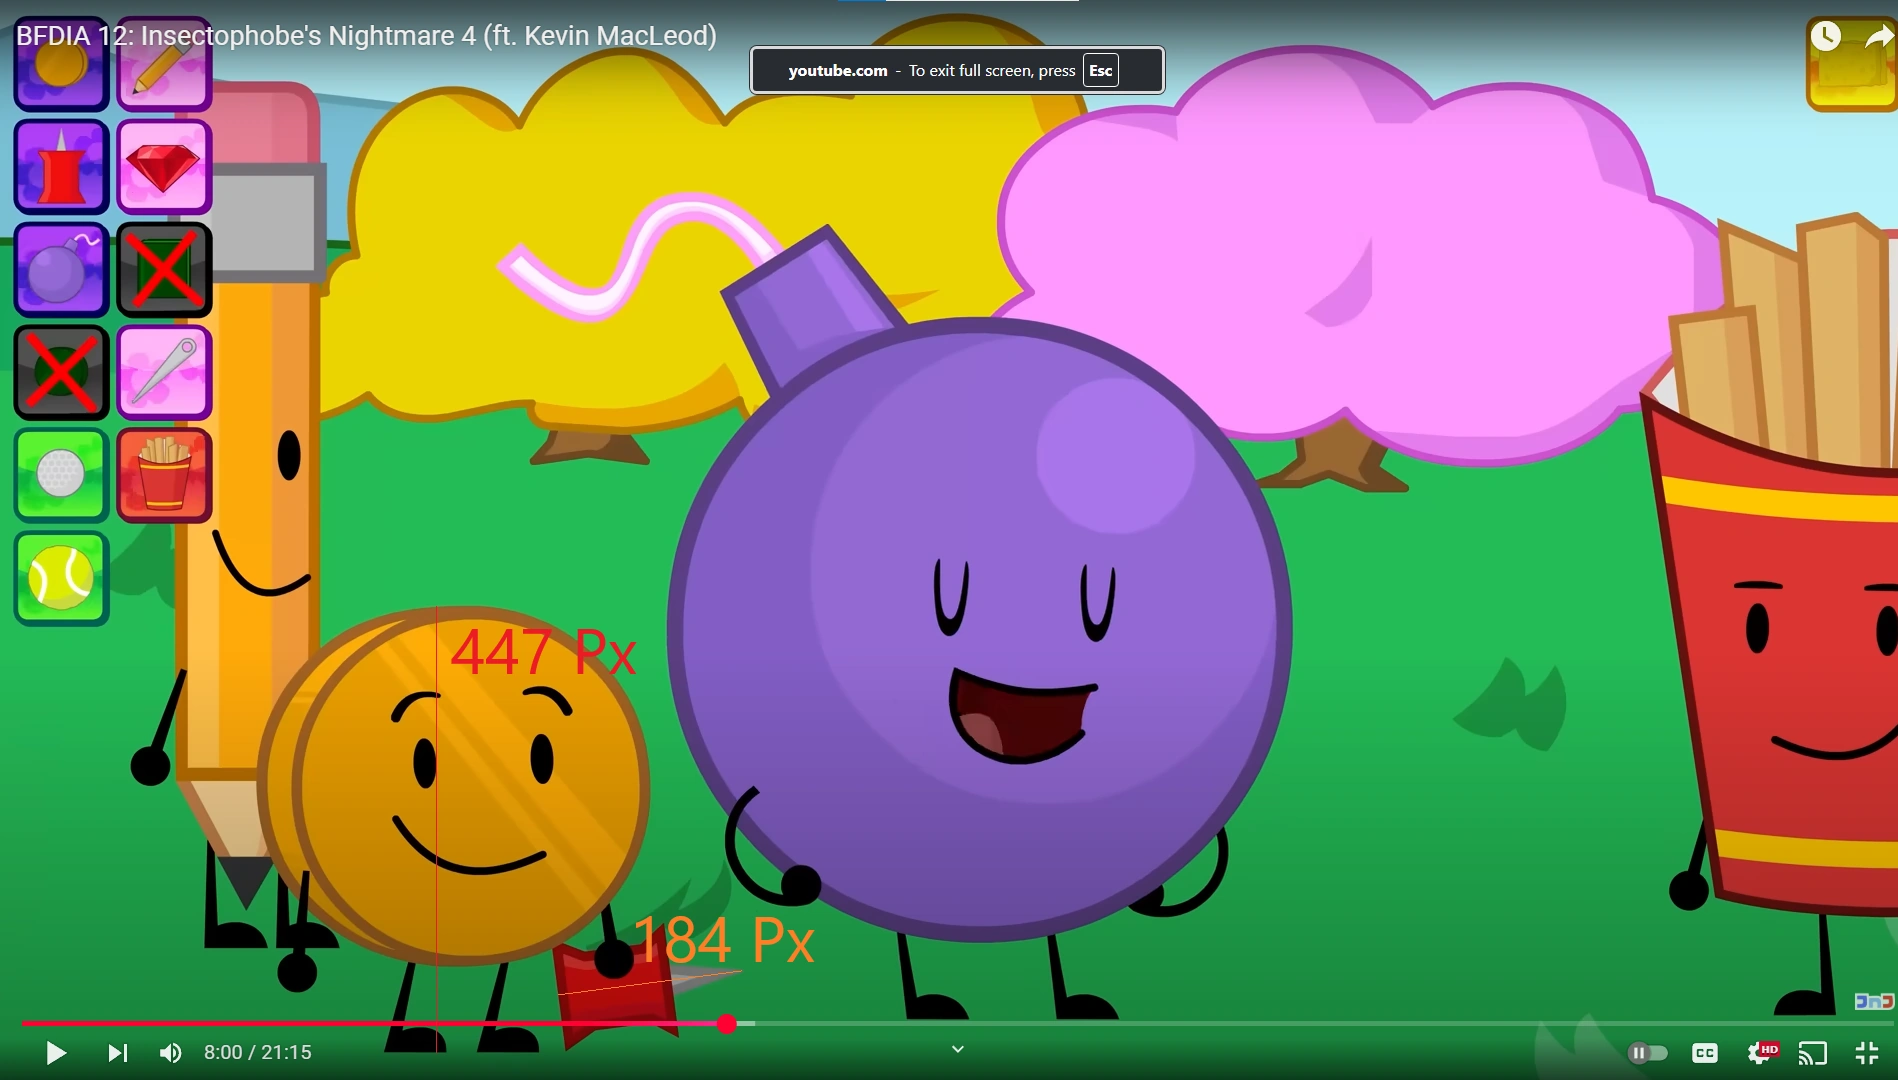This screenshot has height=1080, width=1898.
Task: Click the 8:00 / 21:15 time display
Action: click(x=258, y=1052)
